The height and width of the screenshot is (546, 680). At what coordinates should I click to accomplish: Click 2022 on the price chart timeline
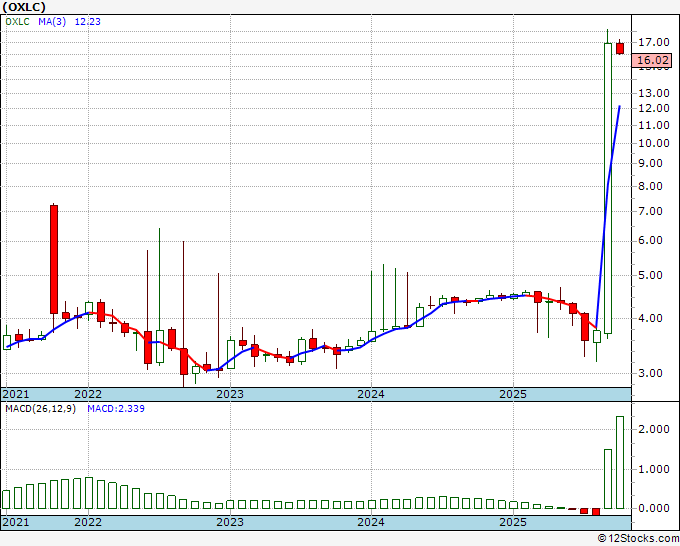88,394
